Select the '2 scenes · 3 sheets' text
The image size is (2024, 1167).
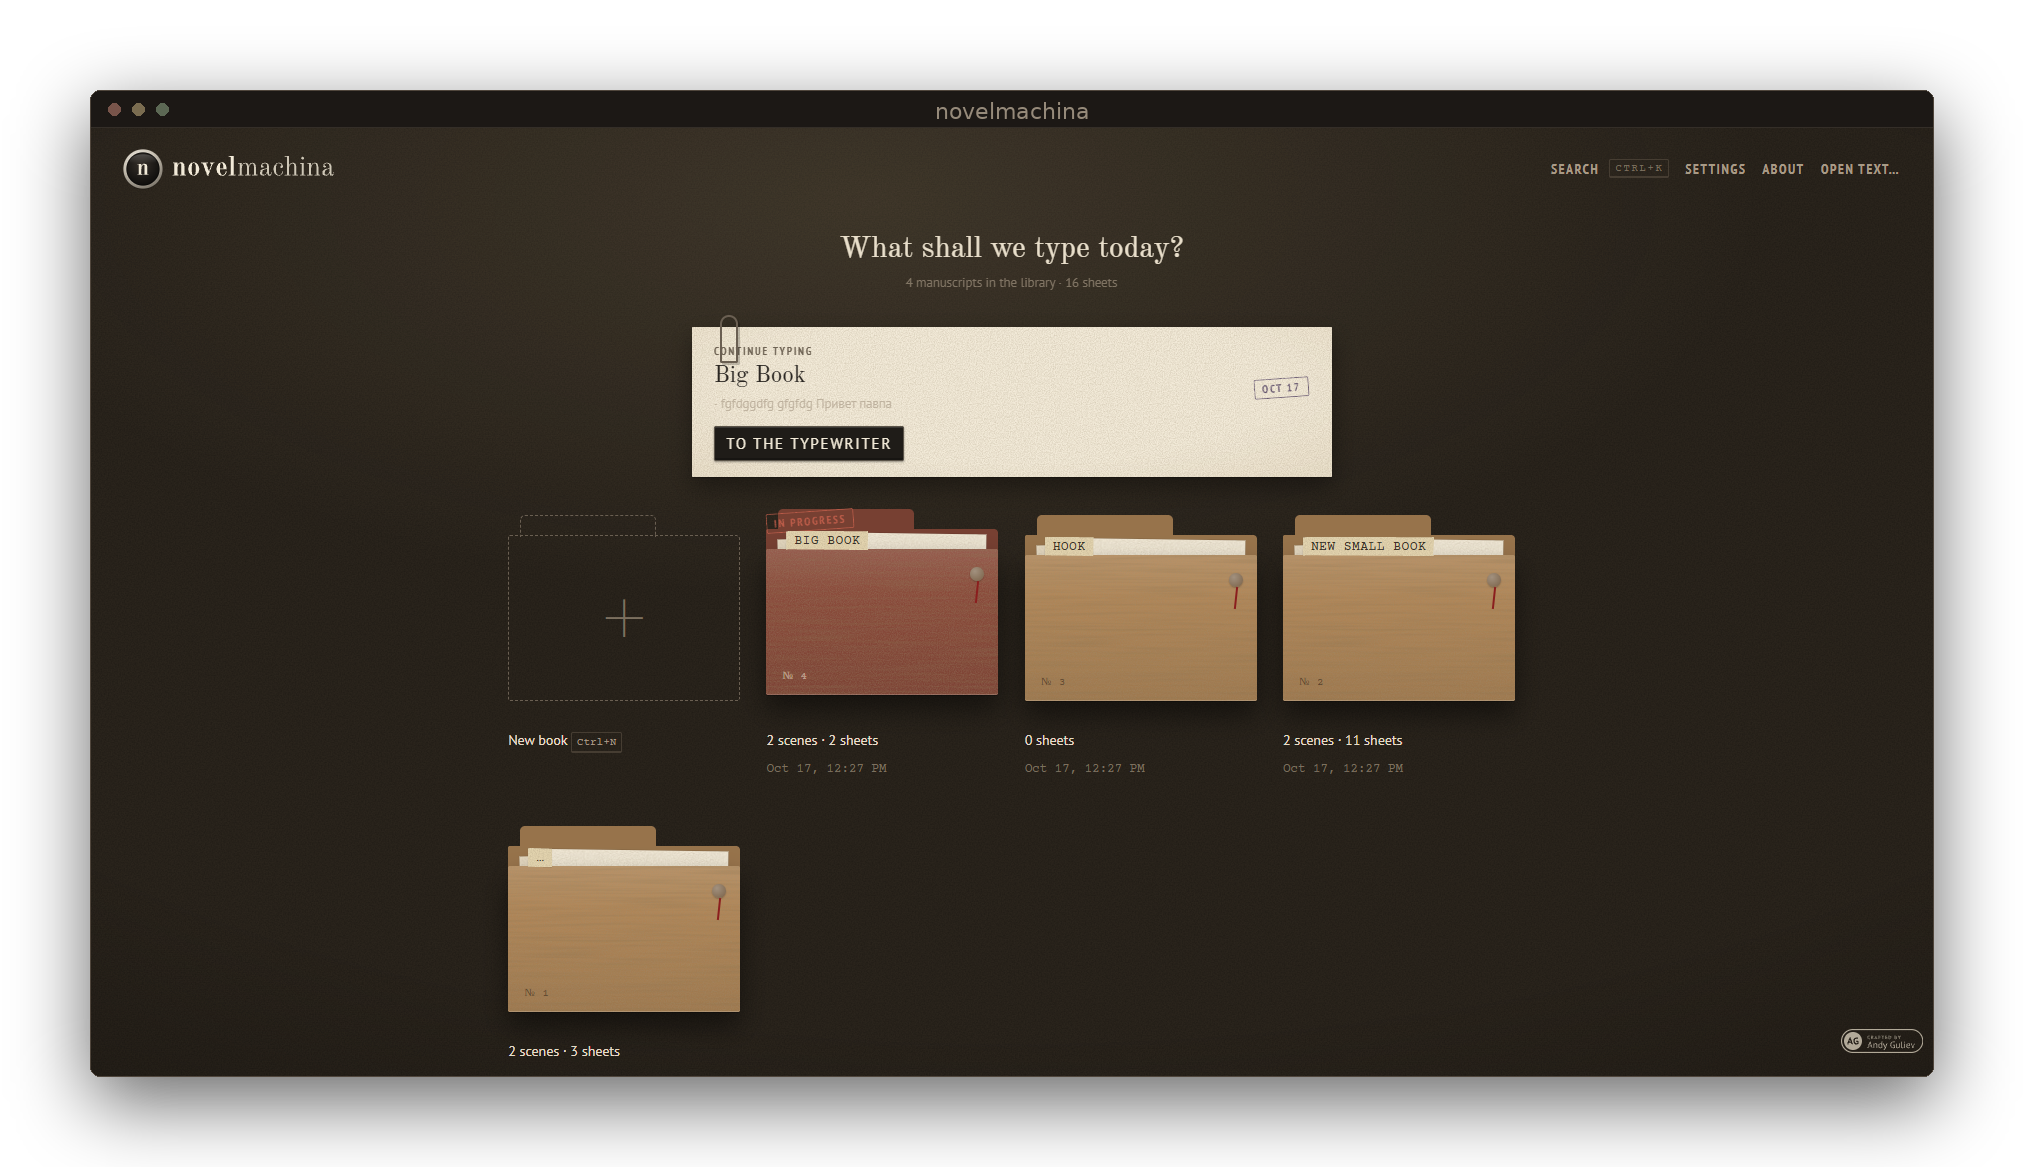tap(564, 1052)
